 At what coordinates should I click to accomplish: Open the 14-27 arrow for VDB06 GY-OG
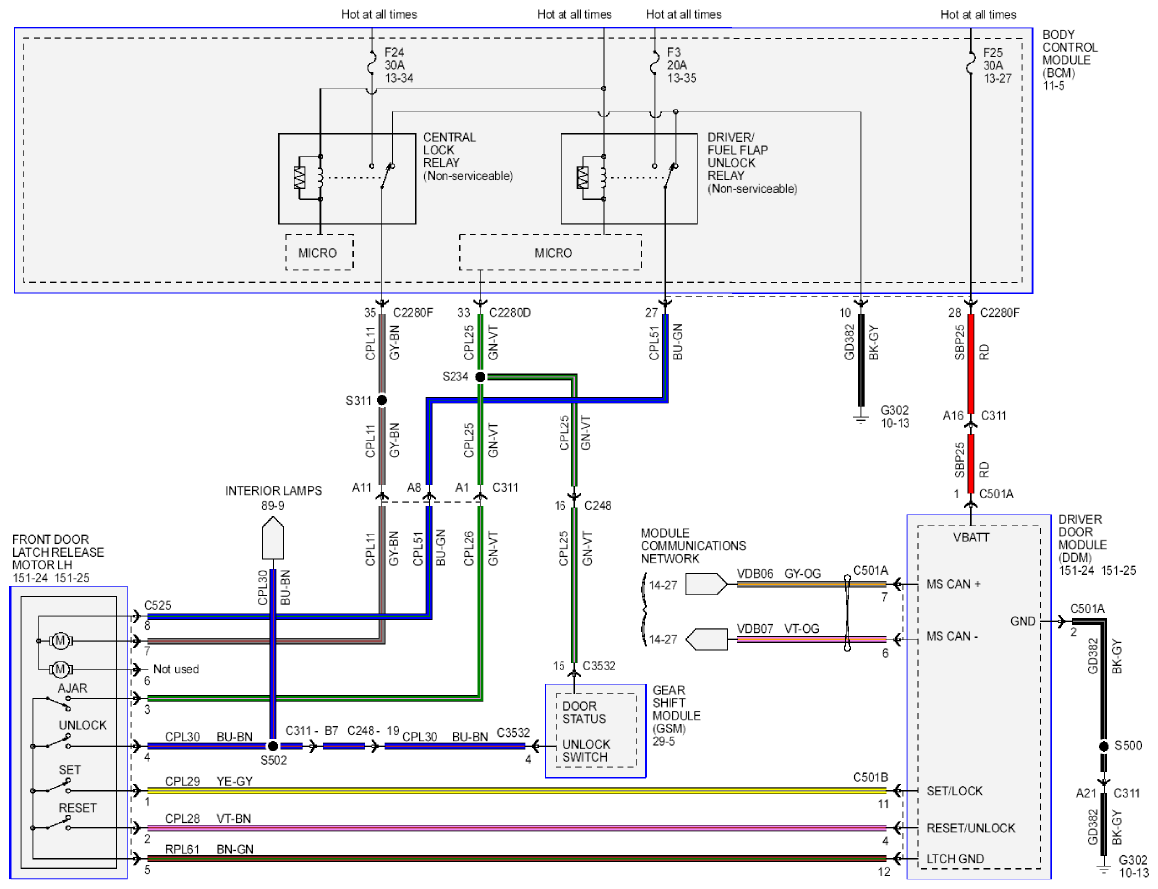[x=706, y=585]
